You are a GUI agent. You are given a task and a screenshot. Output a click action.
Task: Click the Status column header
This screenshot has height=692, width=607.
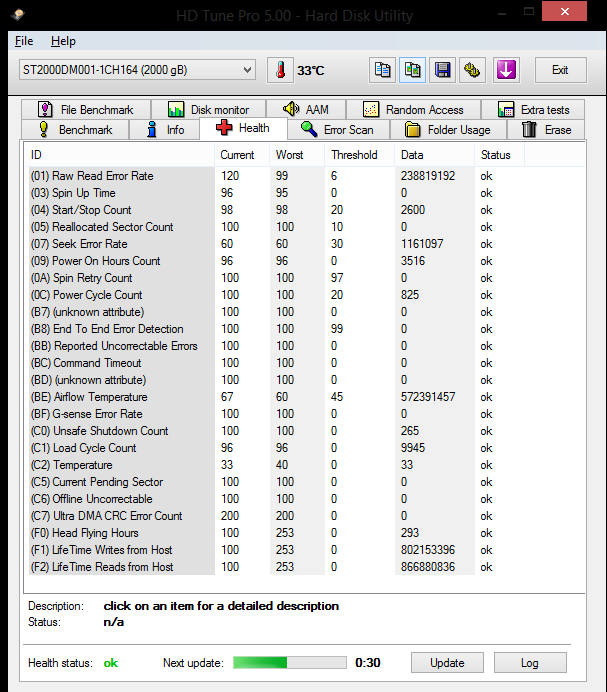coord(500,155)
